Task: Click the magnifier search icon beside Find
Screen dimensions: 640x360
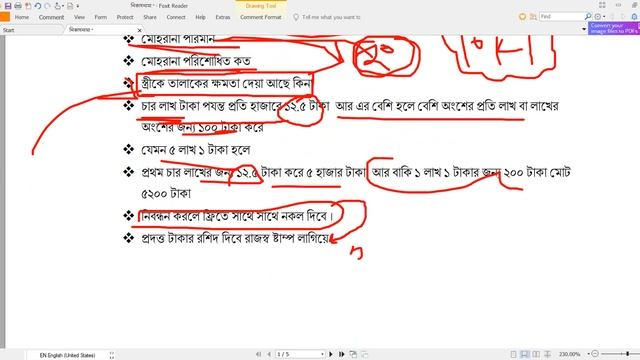Action: [x=588, y=16]
